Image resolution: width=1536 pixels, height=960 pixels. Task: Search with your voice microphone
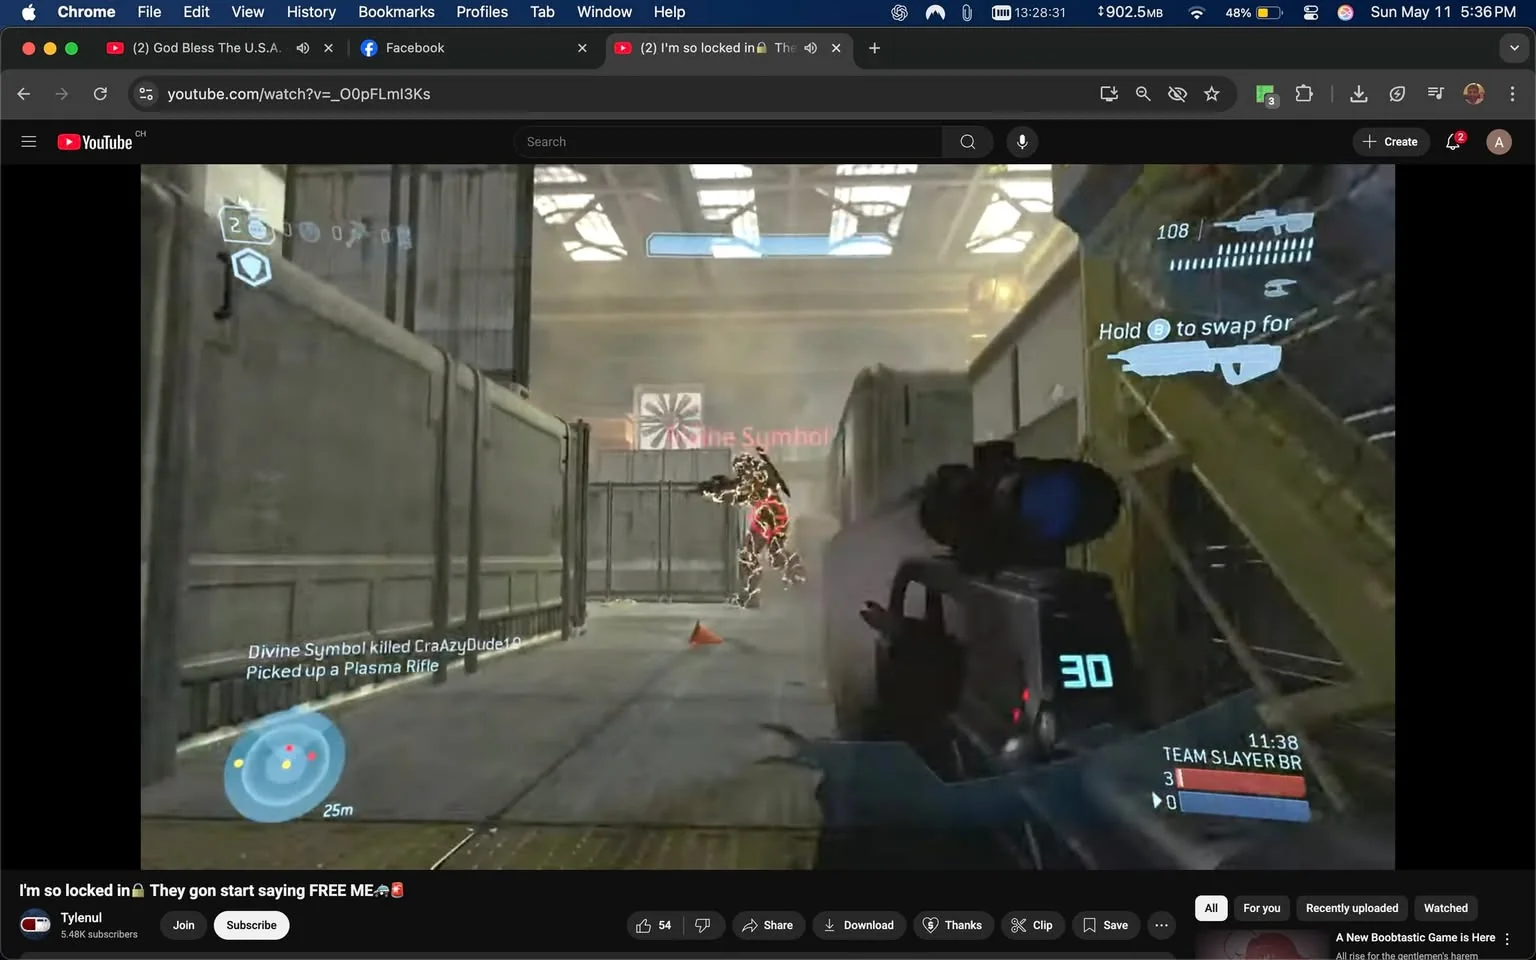click(1021, 142)
